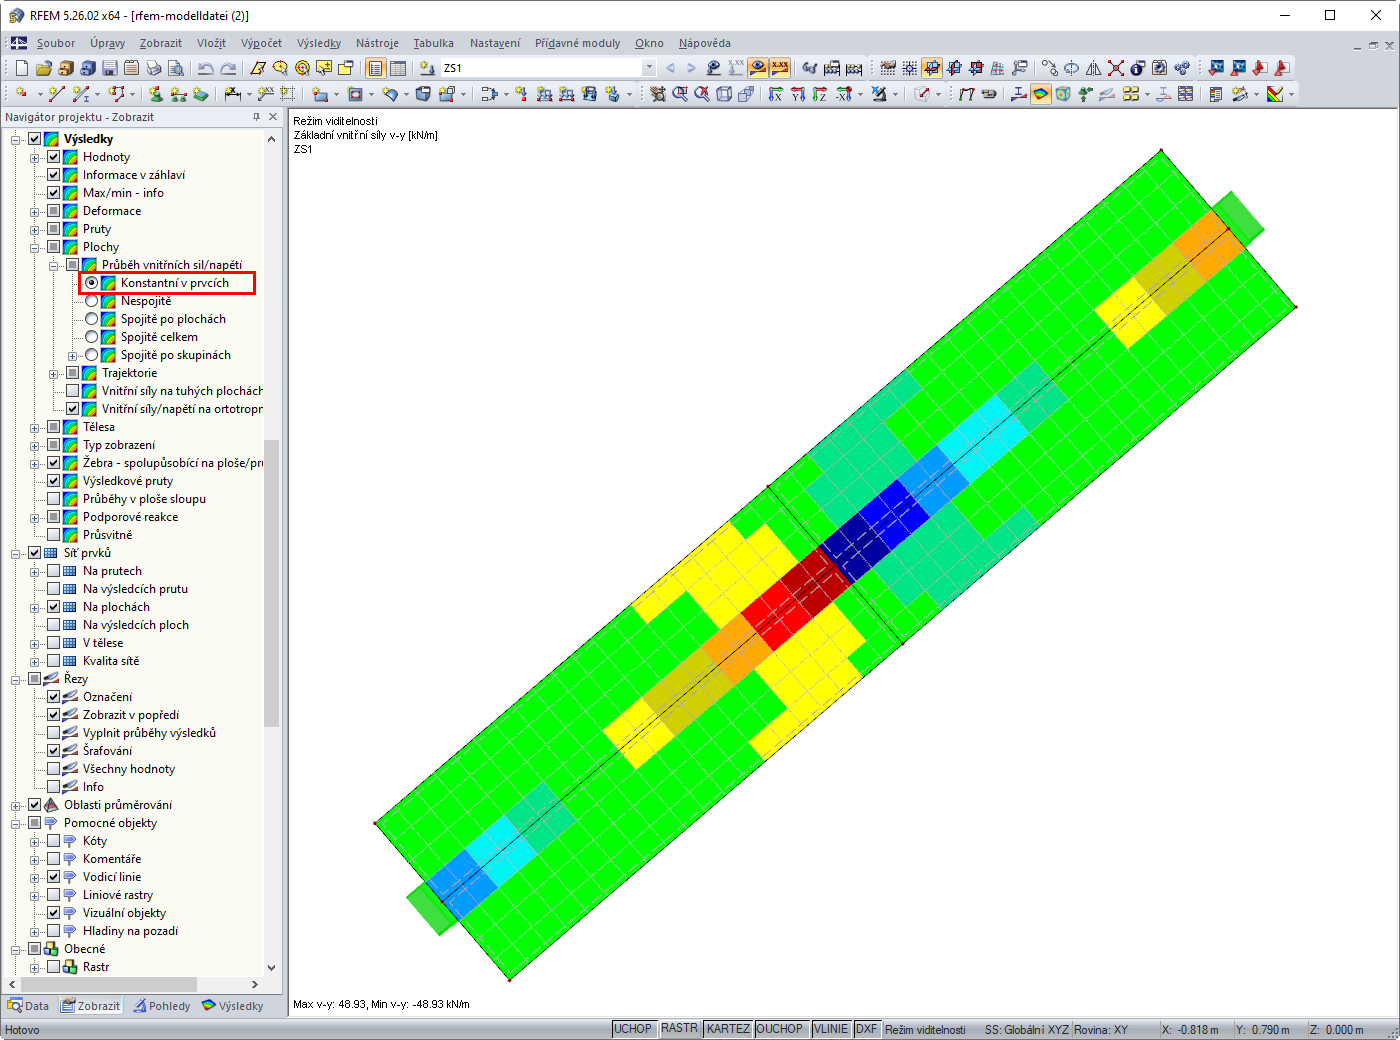Toggle the RASTR status bar button
The image size is (1400, 1040).
coord(679,1029)
